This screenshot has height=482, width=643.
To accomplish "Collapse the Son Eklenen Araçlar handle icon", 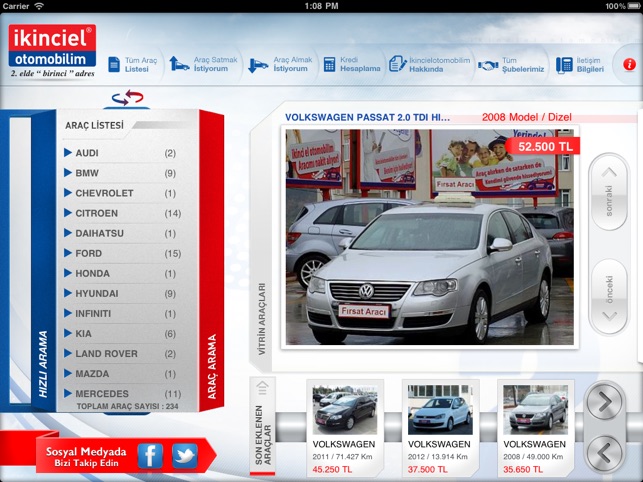I will [262, 388].
